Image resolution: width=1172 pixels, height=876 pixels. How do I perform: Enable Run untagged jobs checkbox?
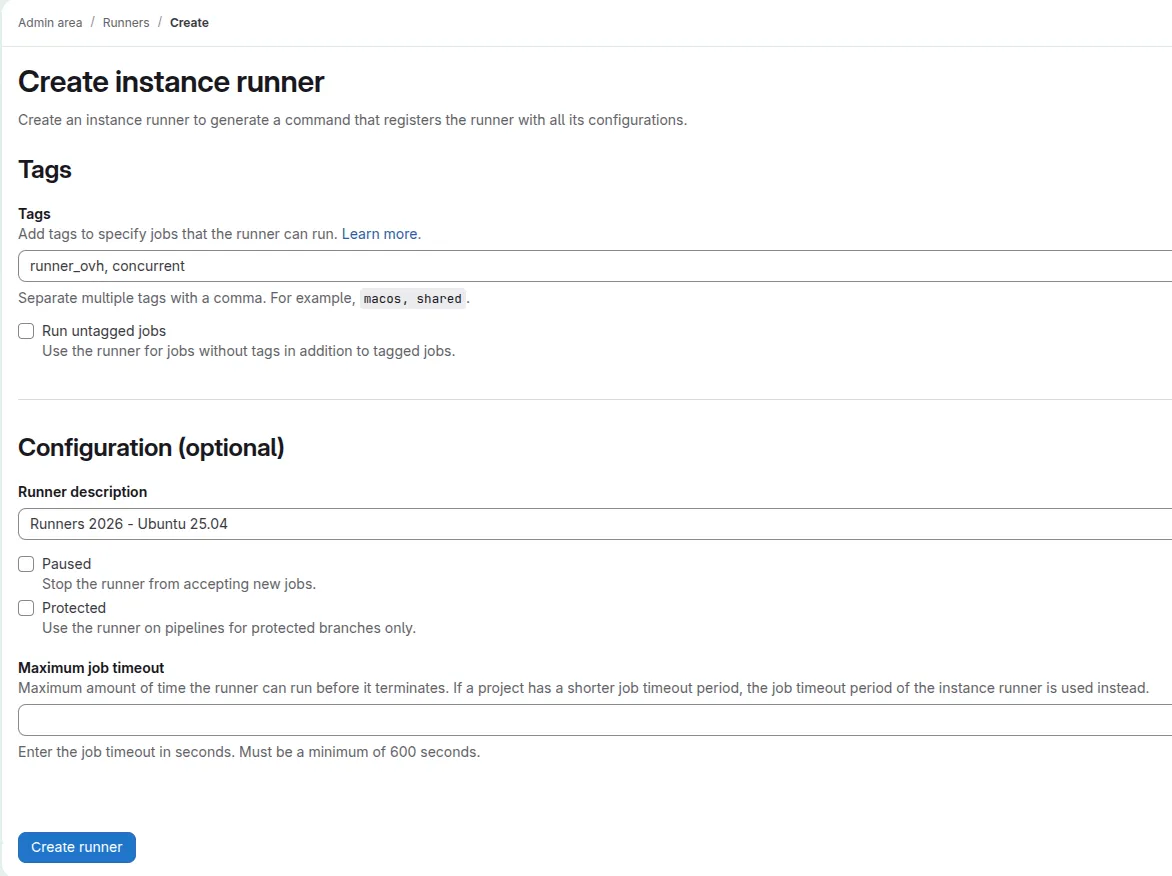click(x=26, y=331)
